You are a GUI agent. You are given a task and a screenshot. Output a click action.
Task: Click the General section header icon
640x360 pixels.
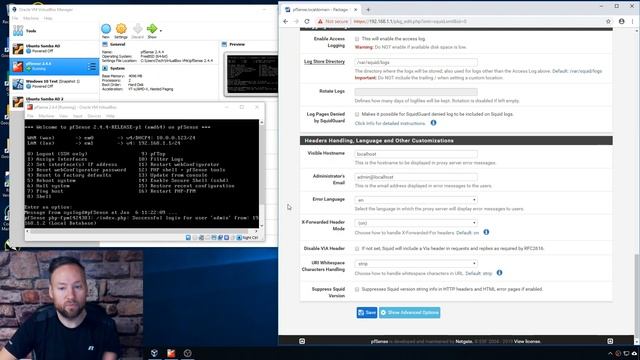point(105,44)
